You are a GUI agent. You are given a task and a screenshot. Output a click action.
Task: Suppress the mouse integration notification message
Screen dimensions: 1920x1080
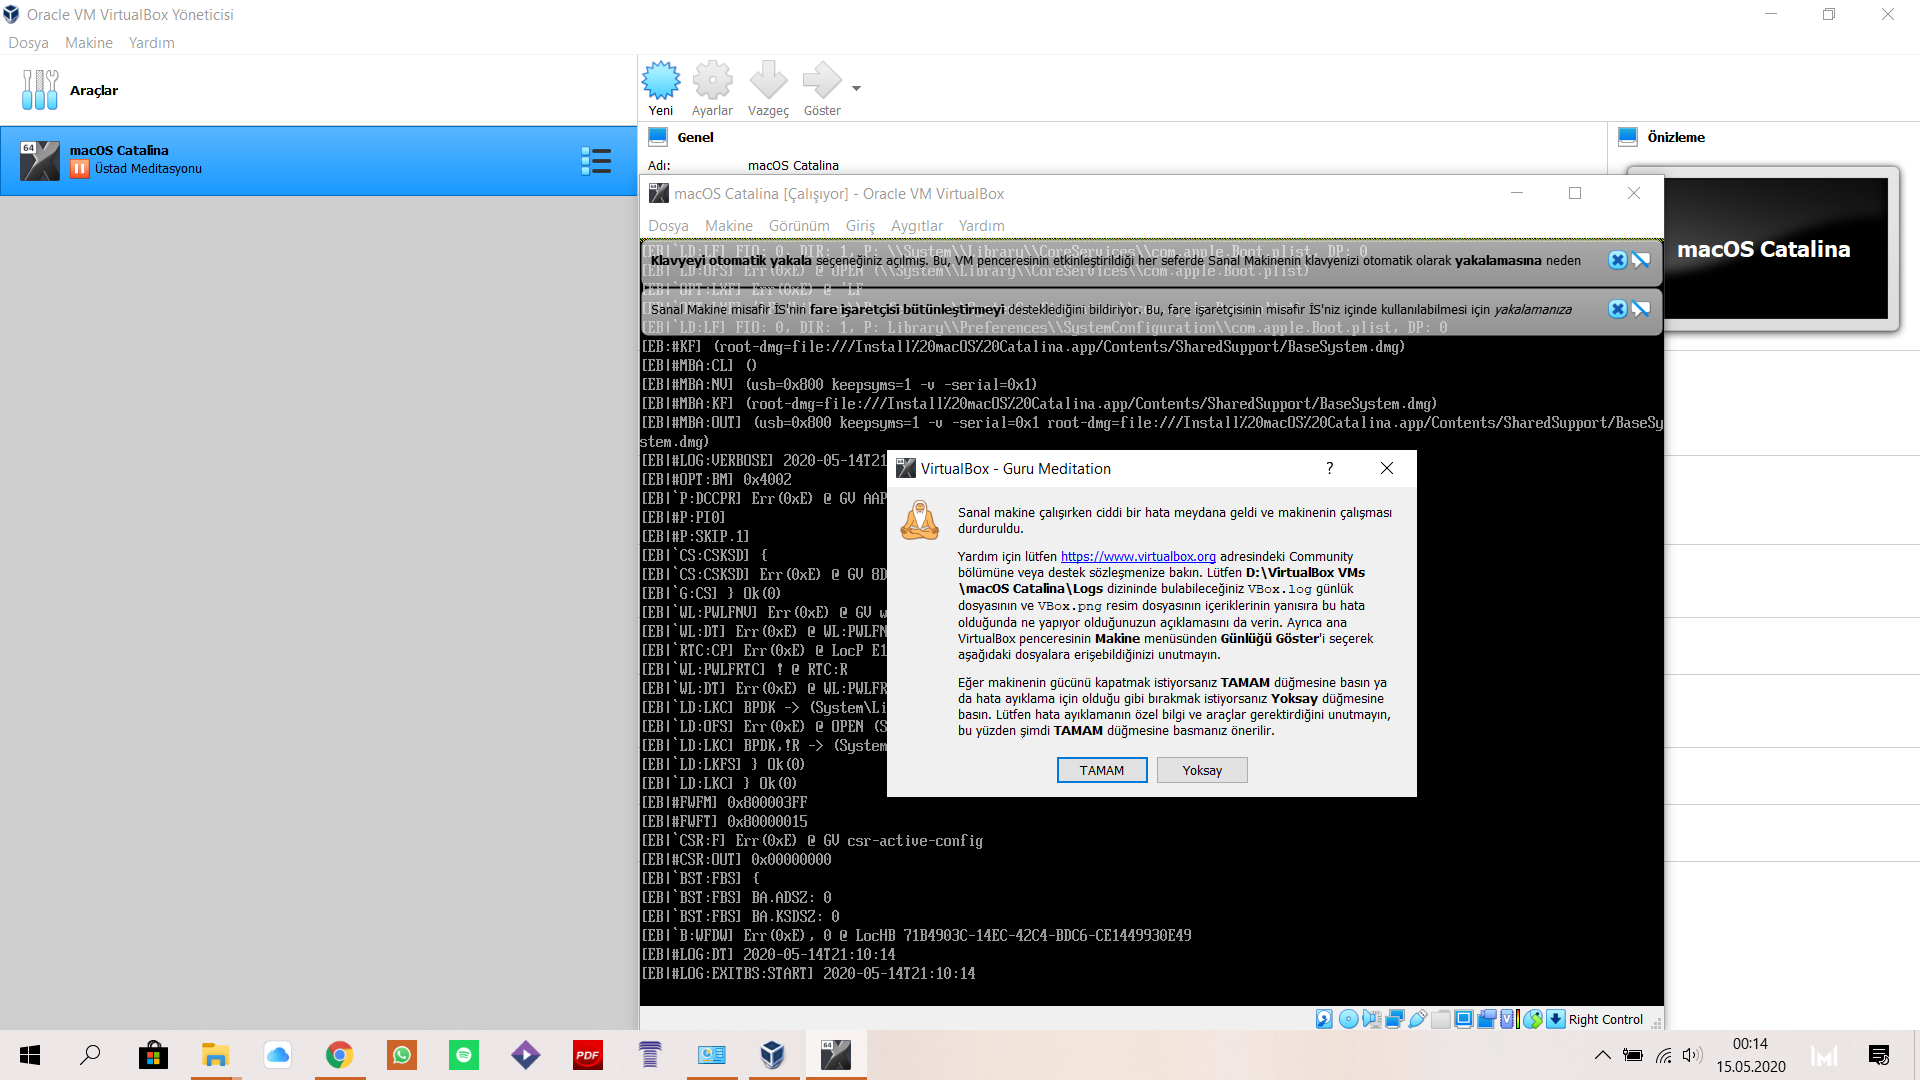click(1641, 309)
